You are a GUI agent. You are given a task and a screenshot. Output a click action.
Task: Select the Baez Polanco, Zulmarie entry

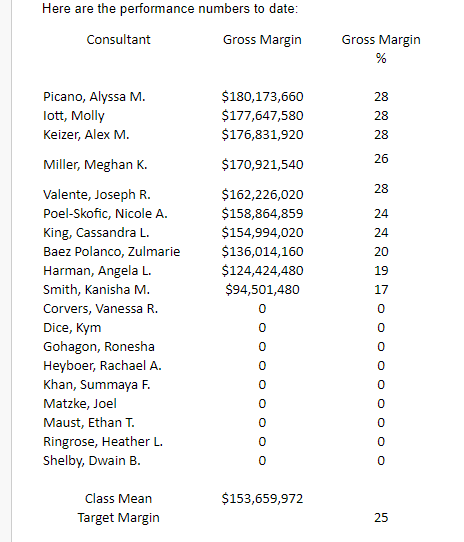(x=111, y=252)
